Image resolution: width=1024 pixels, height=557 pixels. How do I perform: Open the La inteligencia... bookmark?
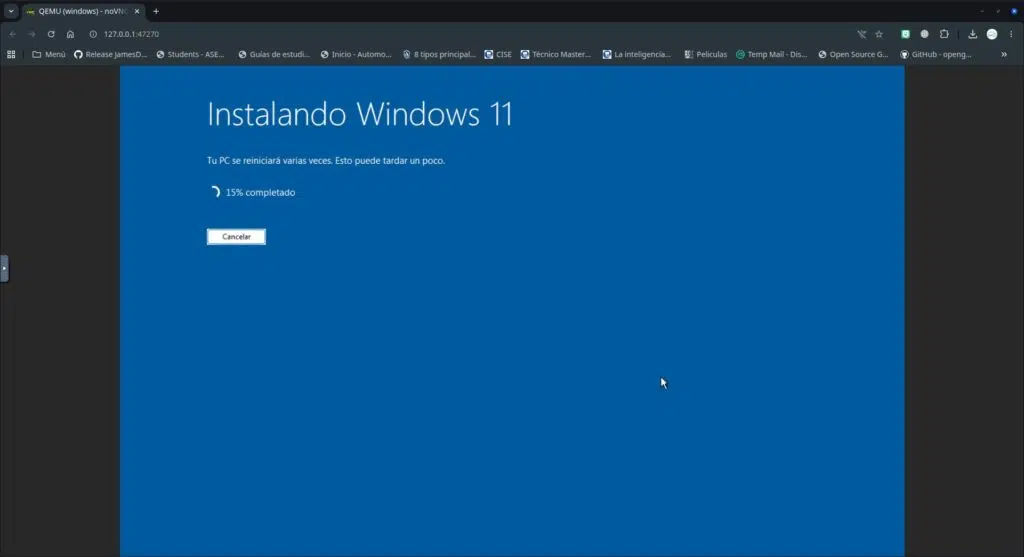(x=637, y=54)
